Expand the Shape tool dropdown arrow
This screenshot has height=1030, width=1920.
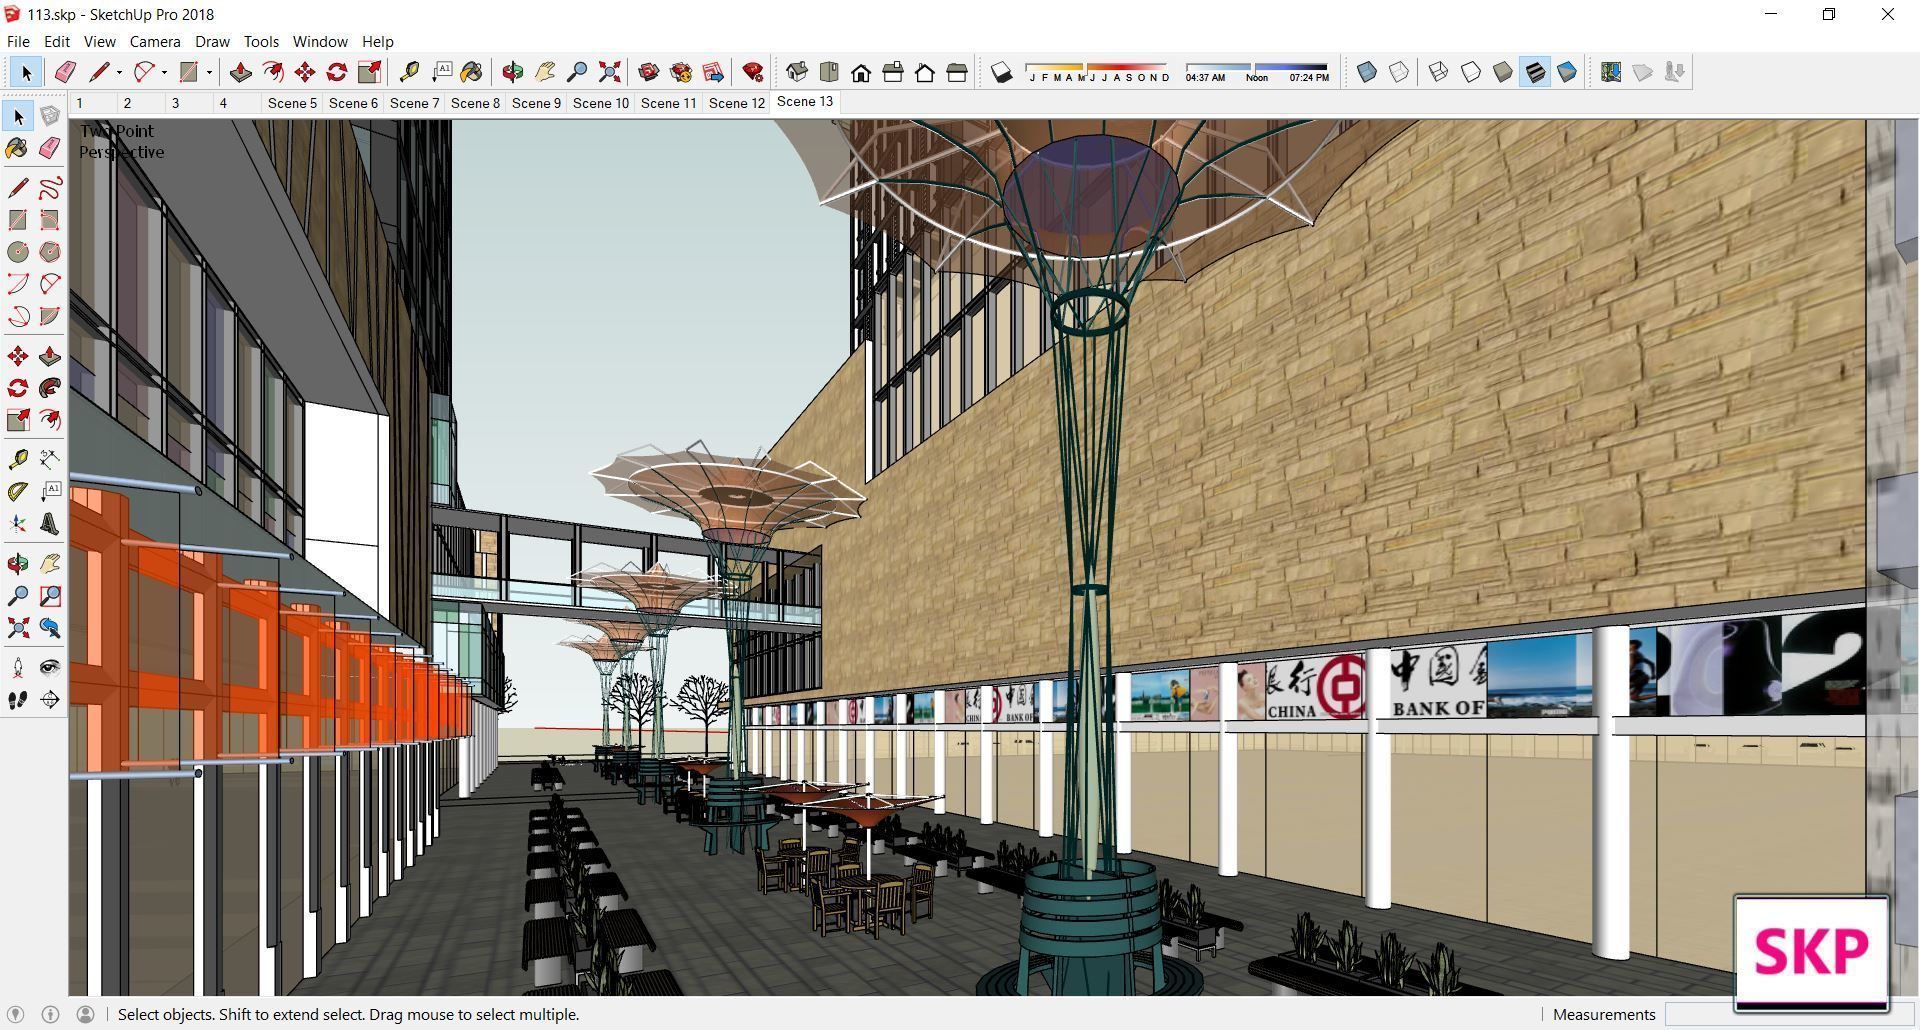[209, 72]
